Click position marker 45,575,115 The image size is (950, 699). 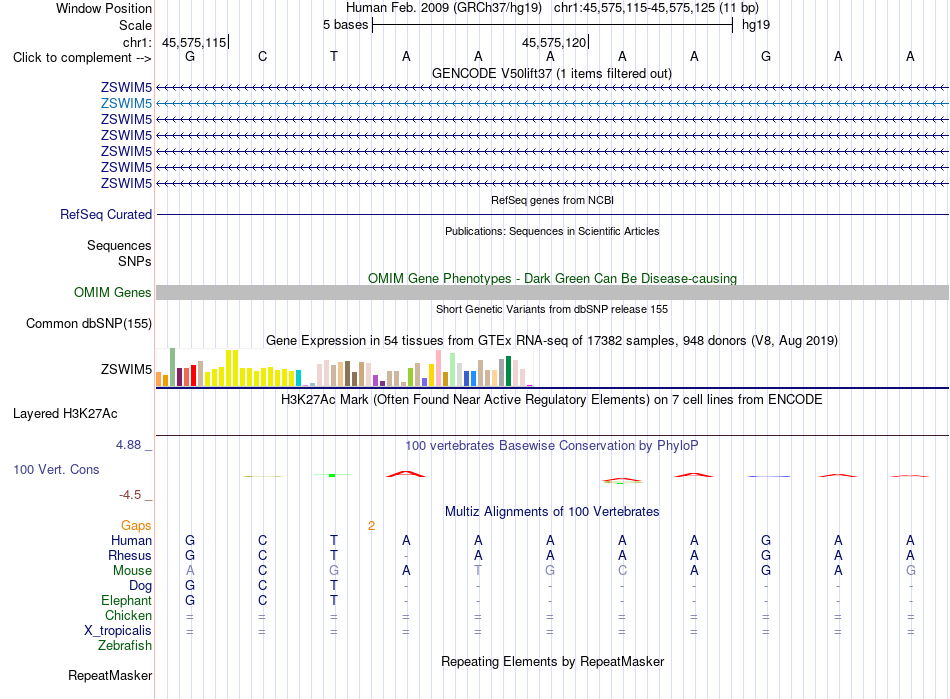194,42
